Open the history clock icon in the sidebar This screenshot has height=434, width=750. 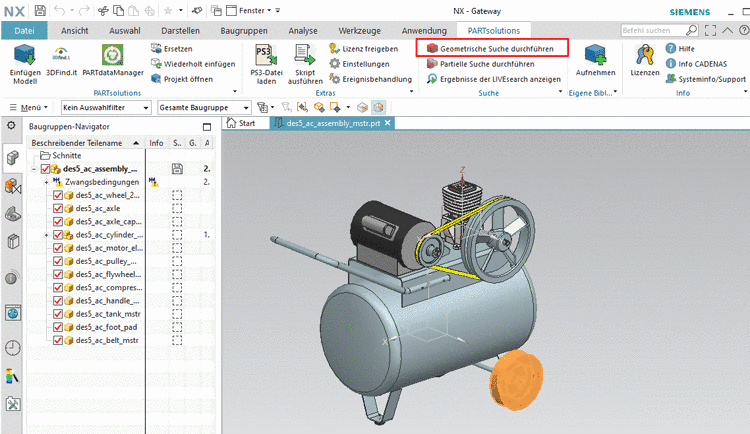[x=13, y=348]
